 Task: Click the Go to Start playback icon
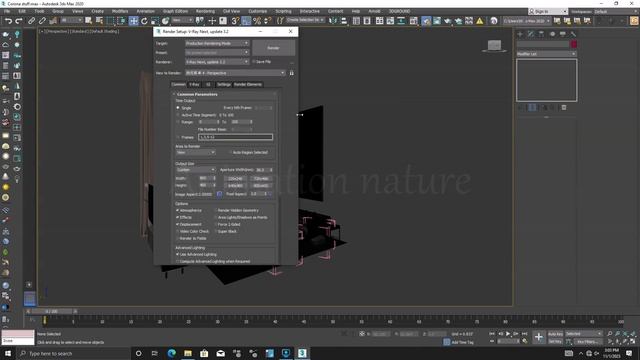tap(492, 334)
